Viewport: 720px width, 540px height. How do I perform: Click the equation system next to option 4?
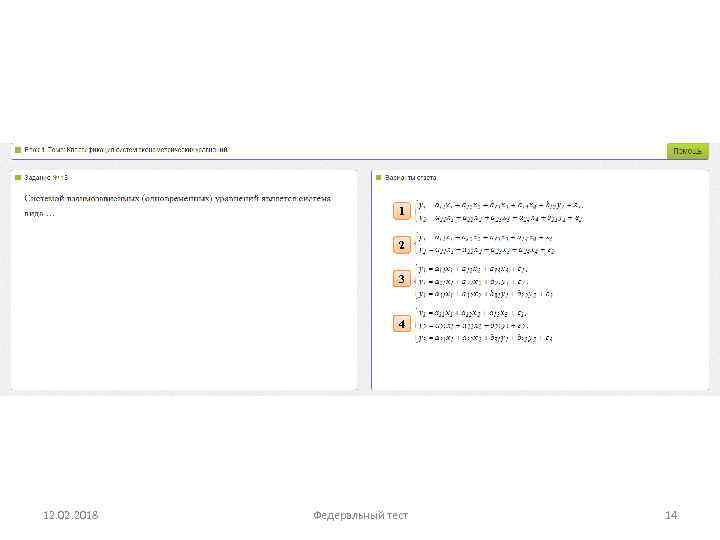tap(484, 326)
